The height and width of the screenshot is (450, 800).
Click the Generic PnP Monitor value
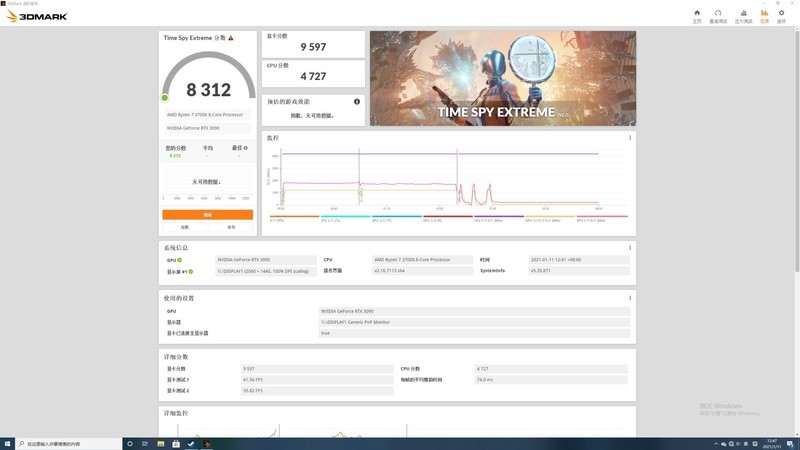[x=474, y=322]
